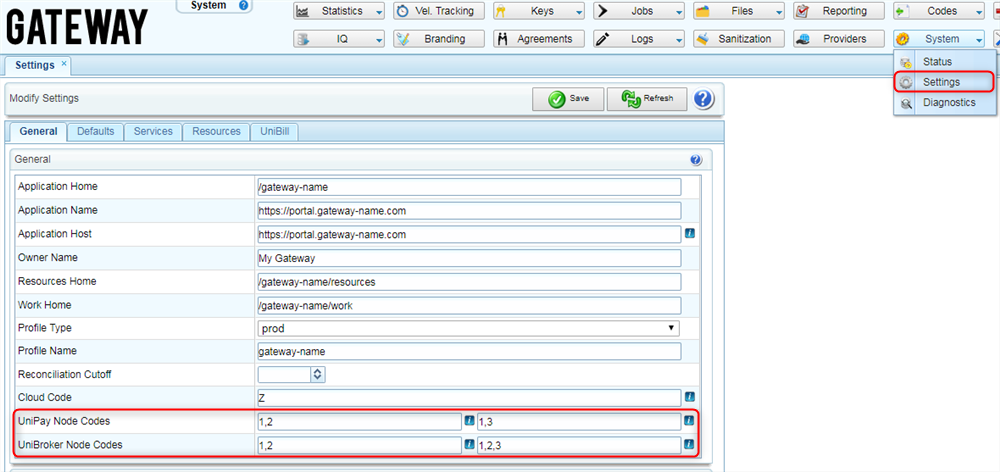The image size is (1000, 472).
Task: Click the help icon in General header
Action: coord(696,160)
